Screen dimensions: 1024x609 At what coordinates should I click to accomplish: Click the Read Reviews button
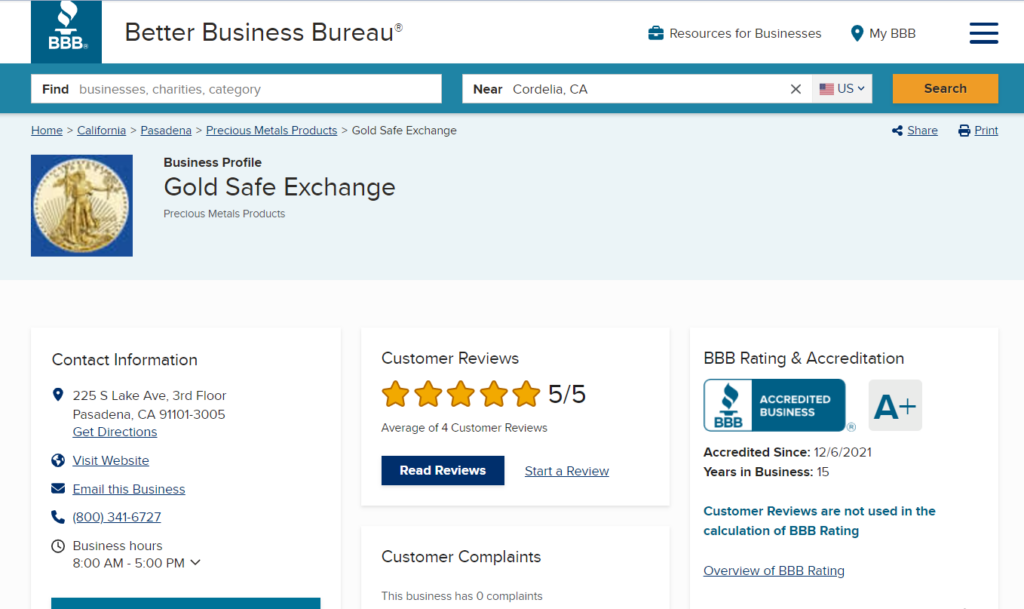coord(443,471)
